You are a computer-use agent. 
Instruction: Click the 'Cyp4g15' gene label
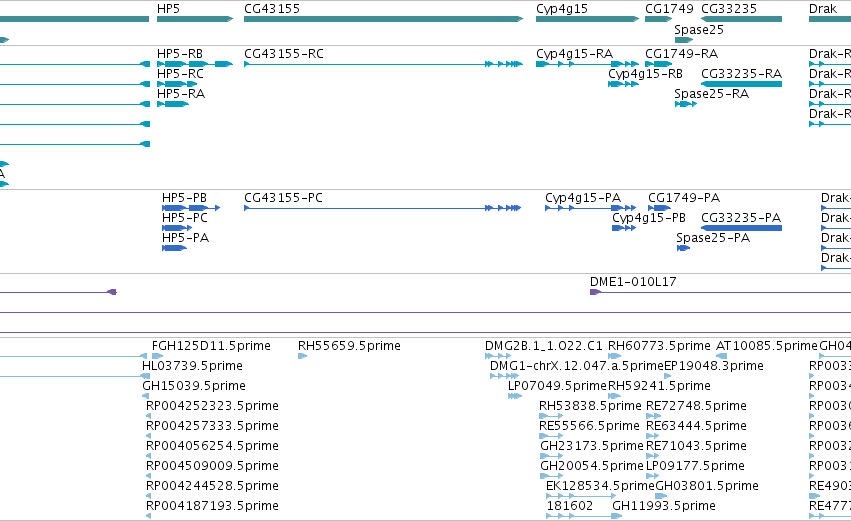(x=562, y=9)
